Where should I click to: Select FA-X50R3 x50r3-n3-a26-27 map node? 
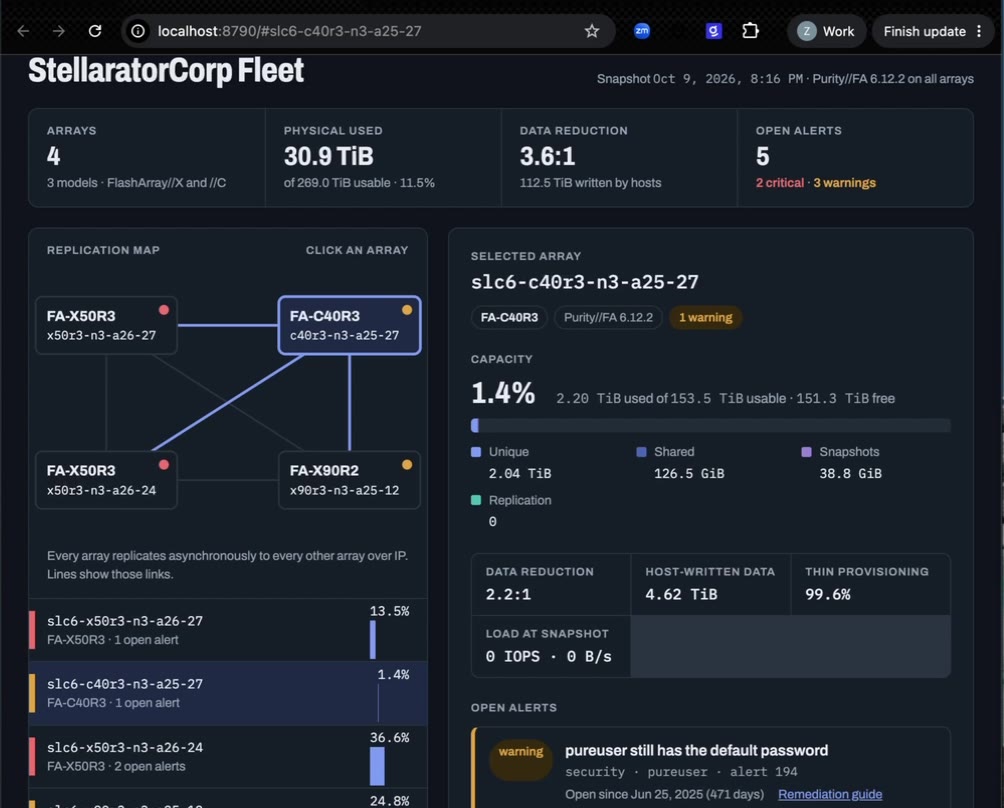(x=106, y=325)
